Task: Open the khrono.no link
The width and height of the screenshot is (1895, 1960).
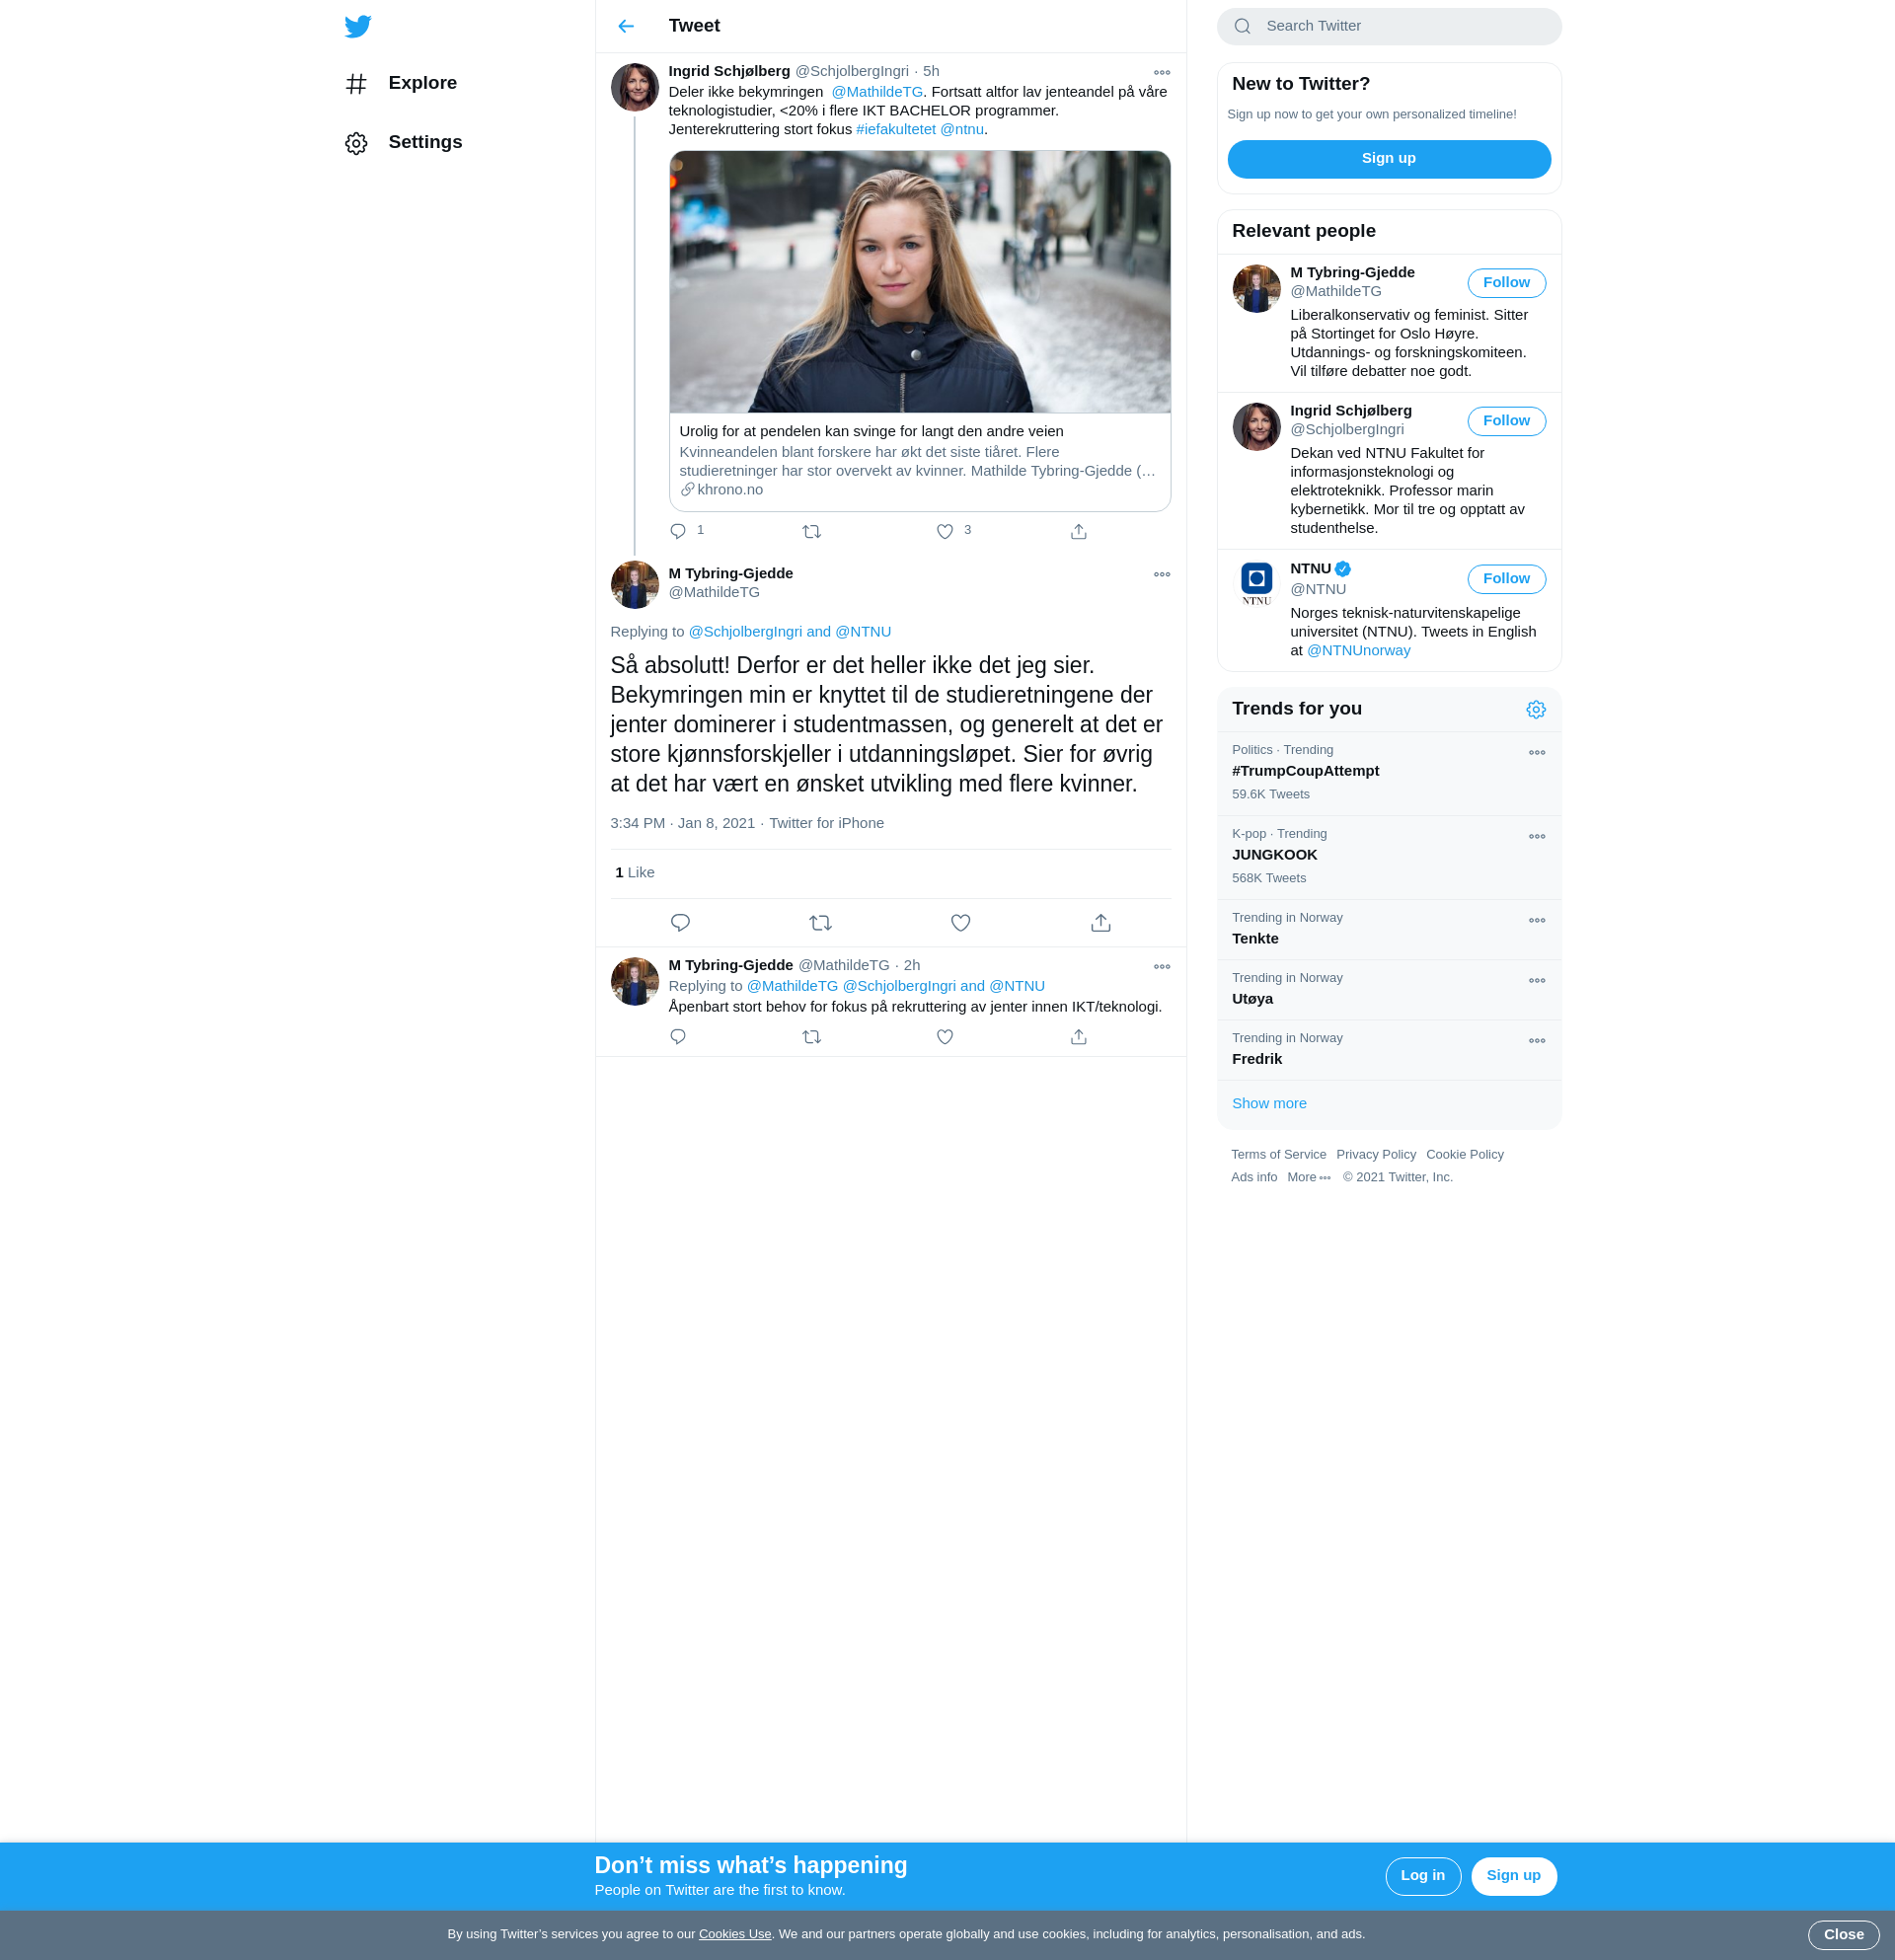Action: tap(721, 489)
